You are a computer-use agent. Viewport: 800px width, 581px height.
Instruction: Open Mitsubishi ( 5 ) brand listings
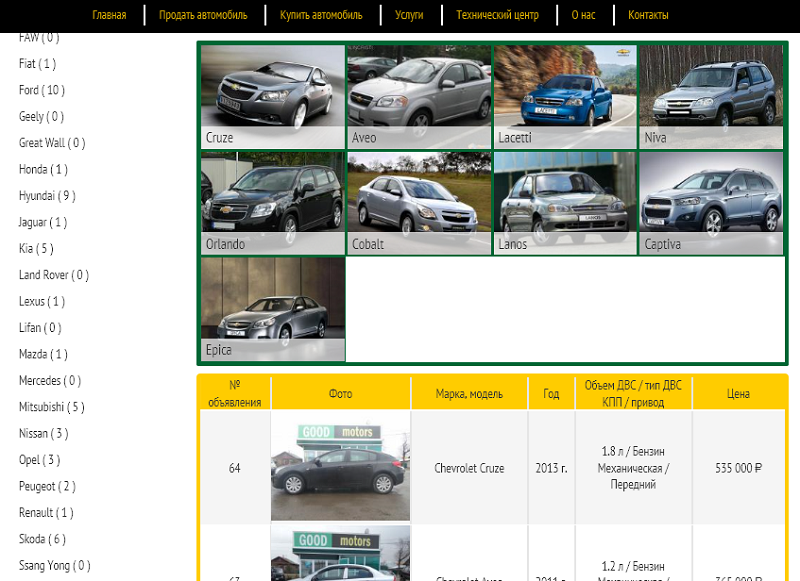[51, 407]
